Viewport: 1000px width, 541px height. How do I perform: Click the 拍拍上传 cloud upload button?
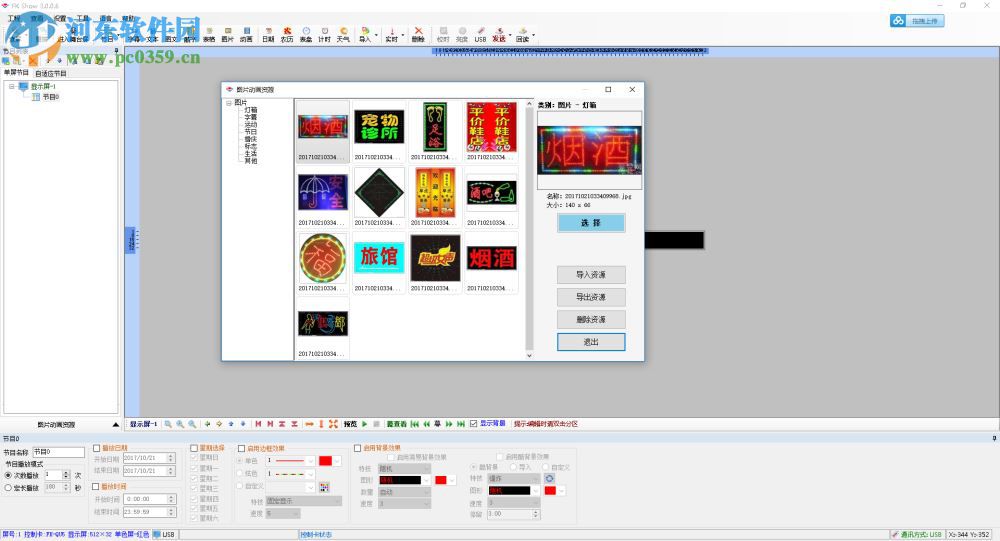(917, 21)
